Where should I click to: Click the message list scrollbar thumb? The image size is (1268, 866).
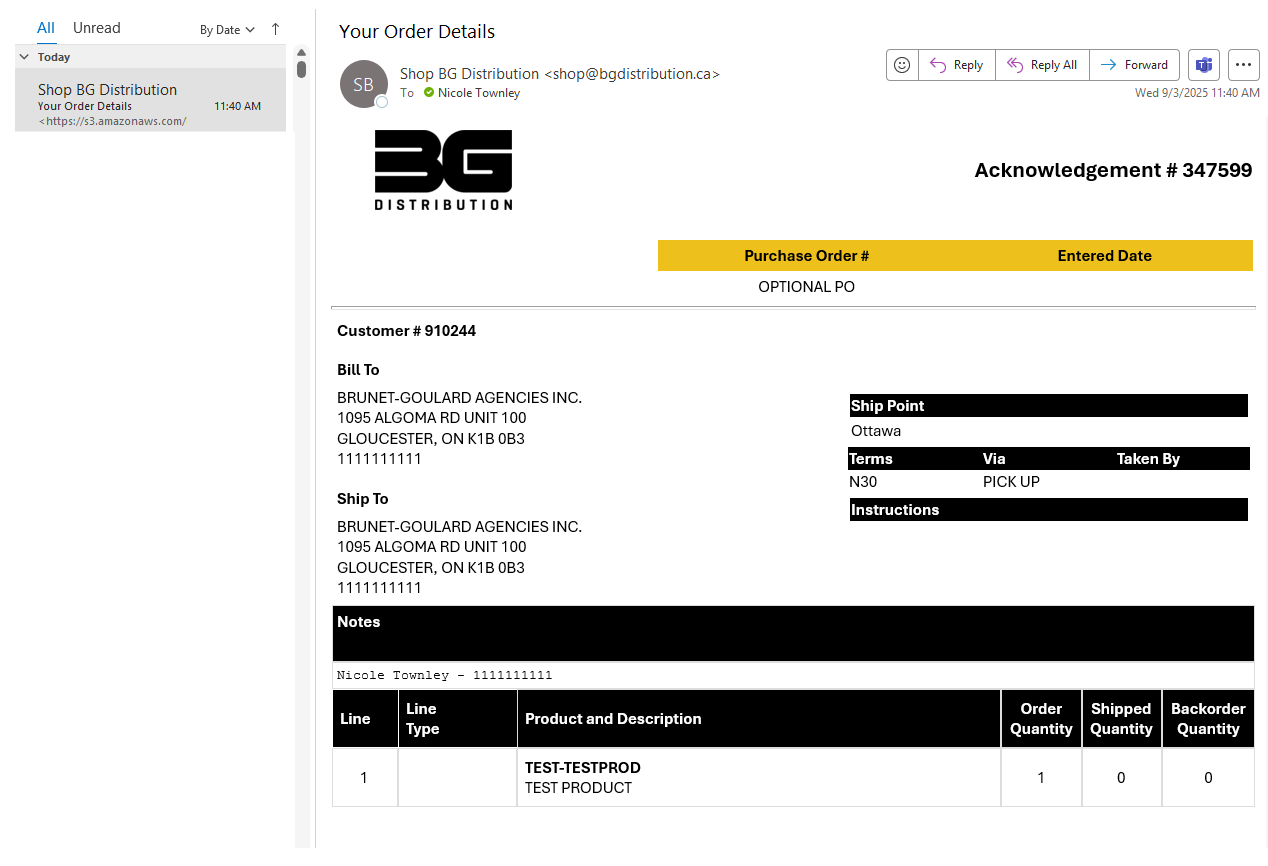click(301, 69)
